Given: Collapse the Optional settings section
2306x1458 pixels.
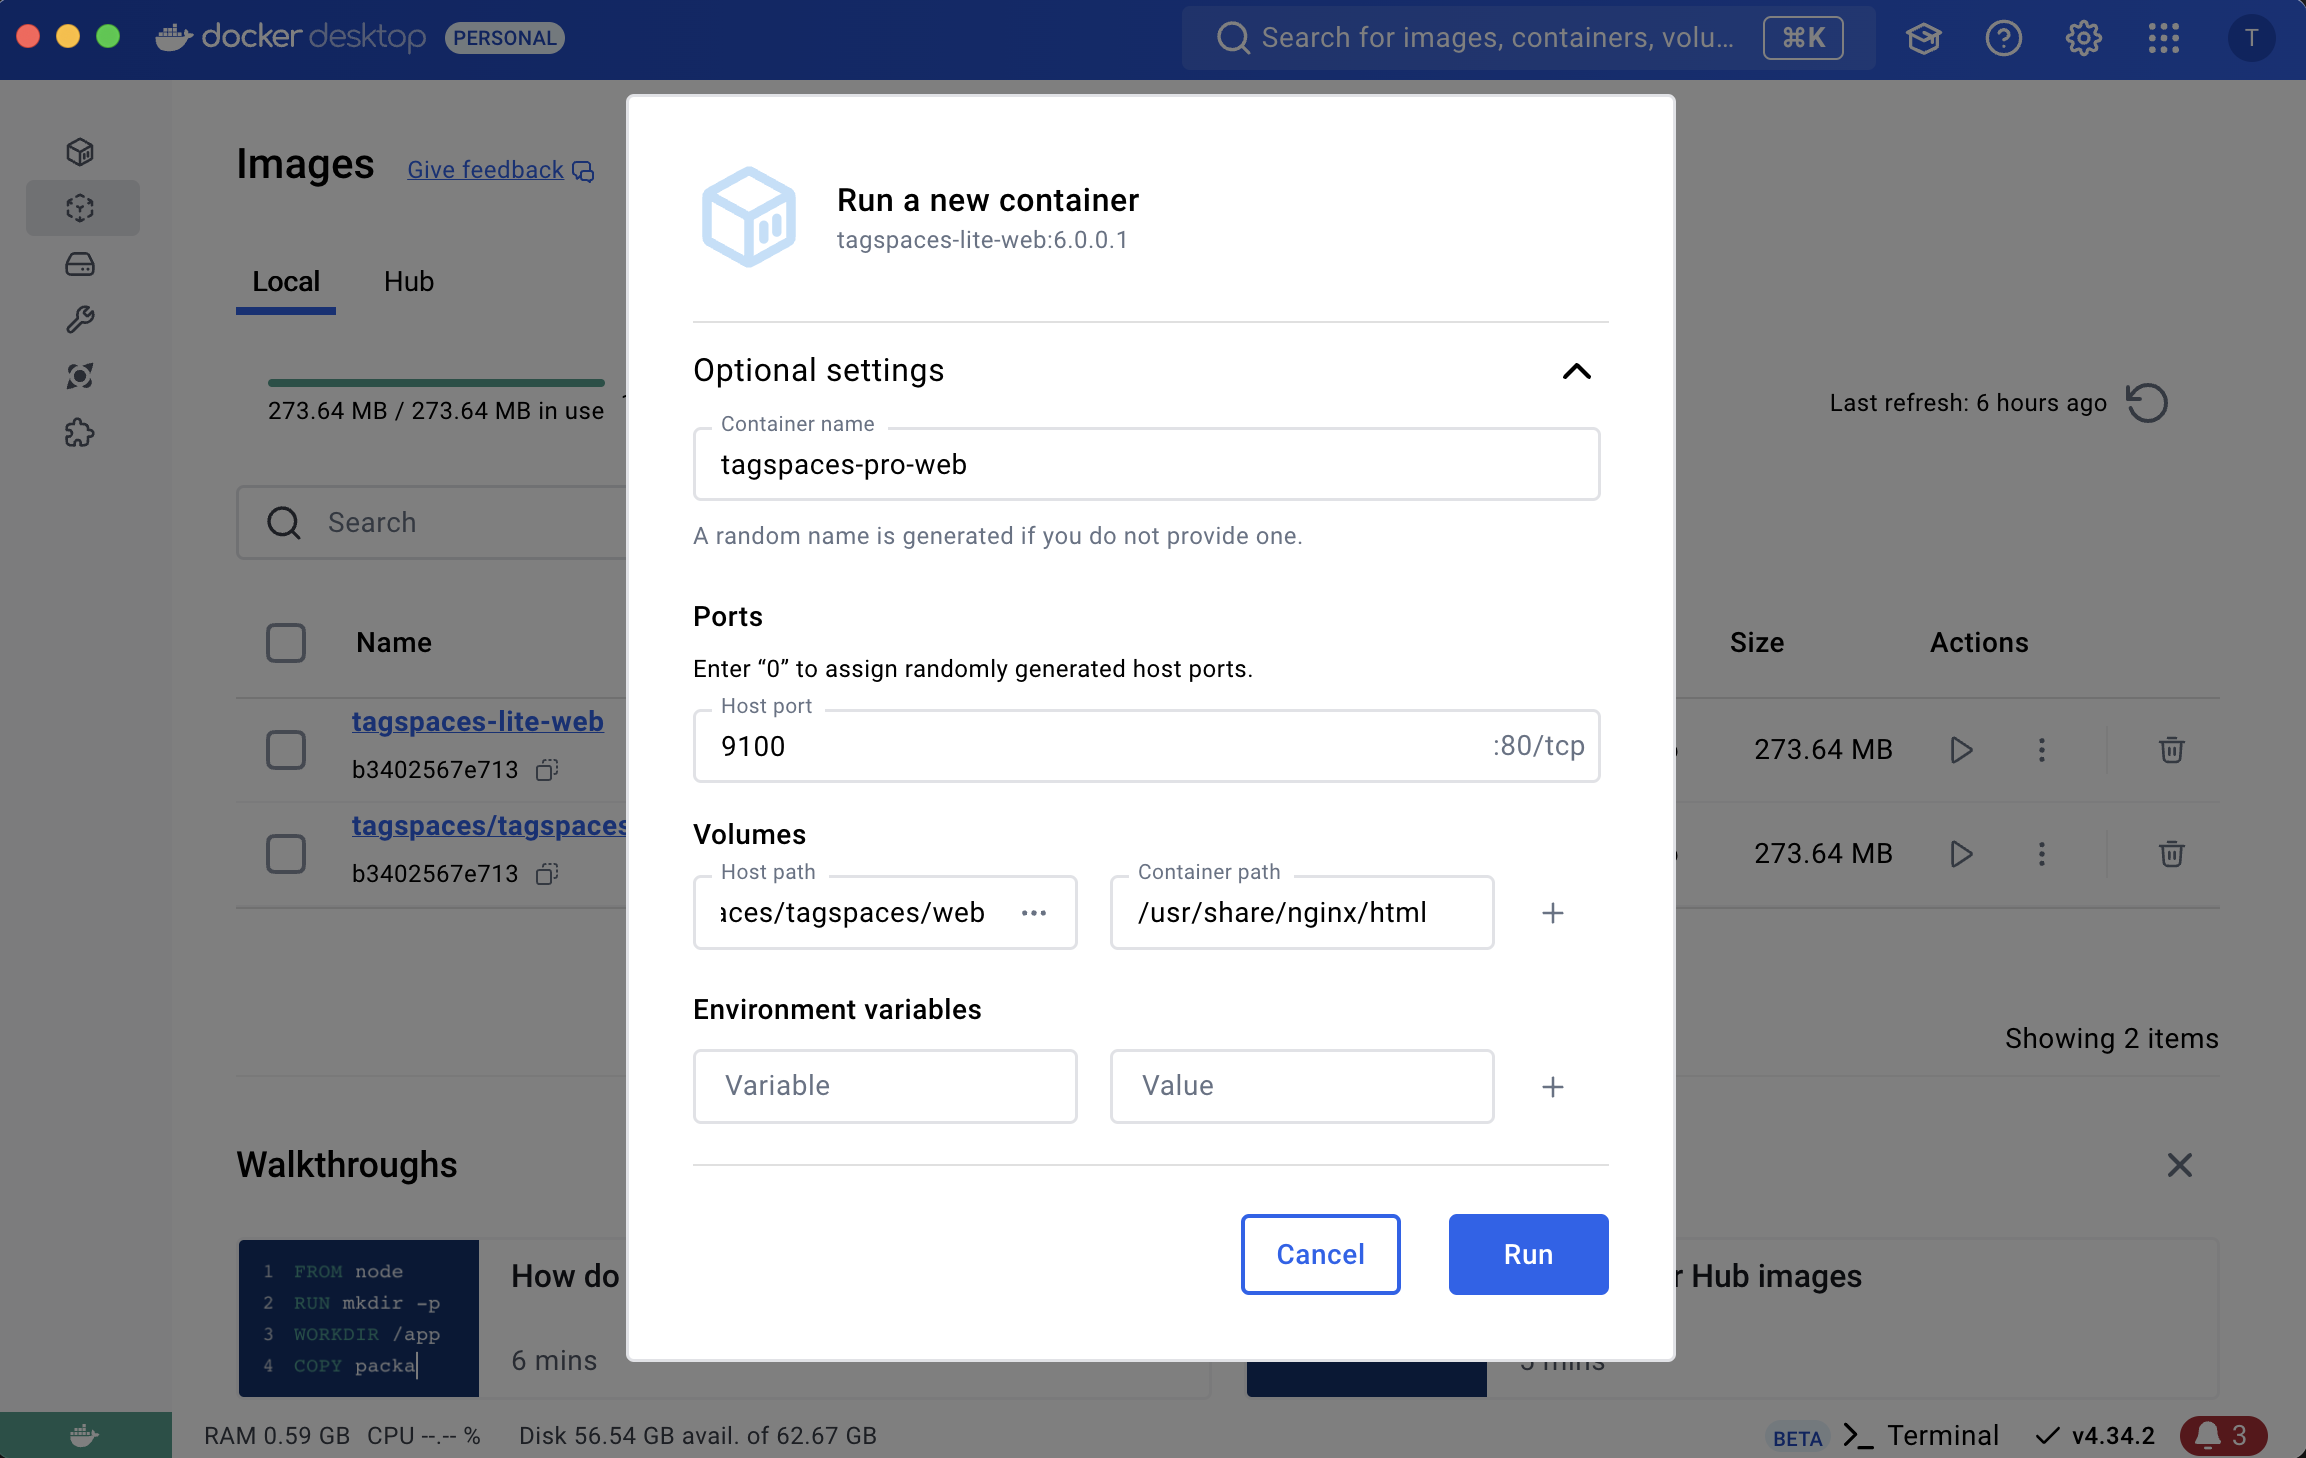Looking at the screenshot, I should coord(1576,371).
